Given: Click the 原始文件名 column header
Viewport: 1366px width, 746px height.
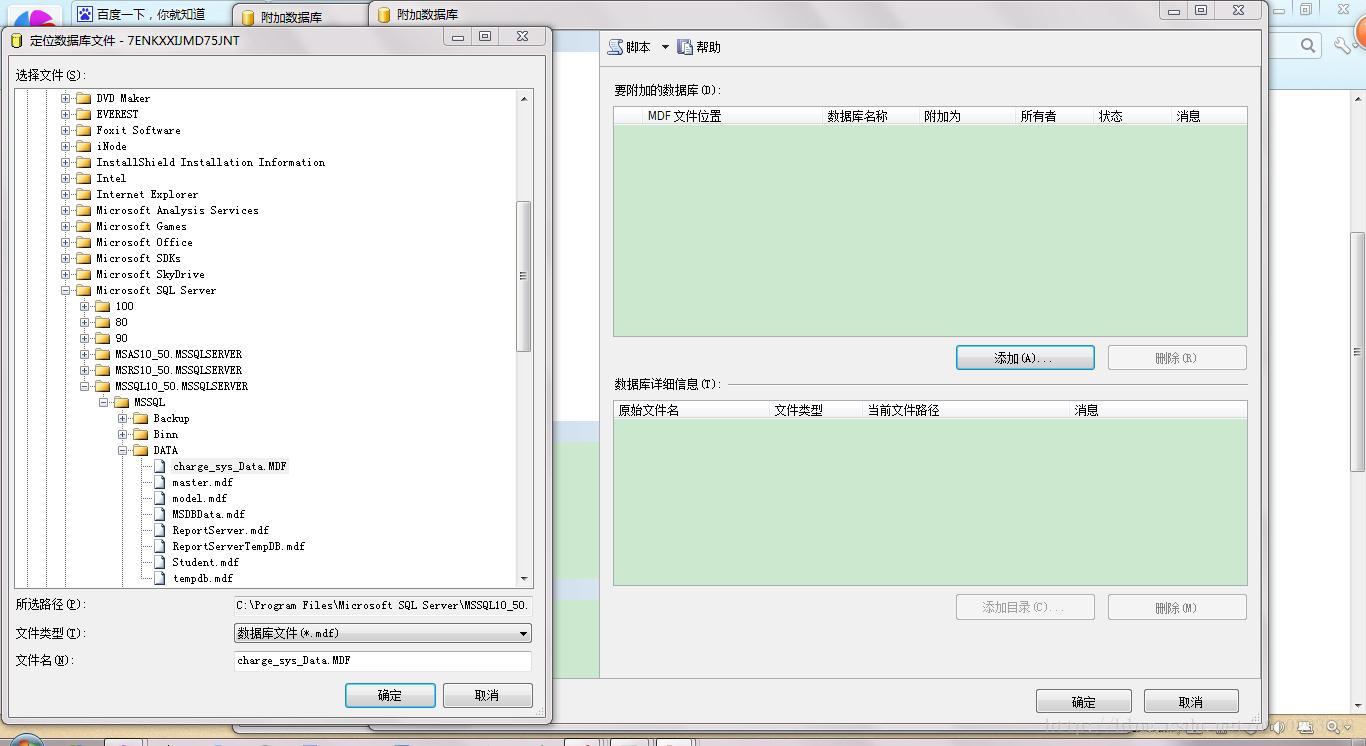Looking at the screenshot, I should point(692,410).
